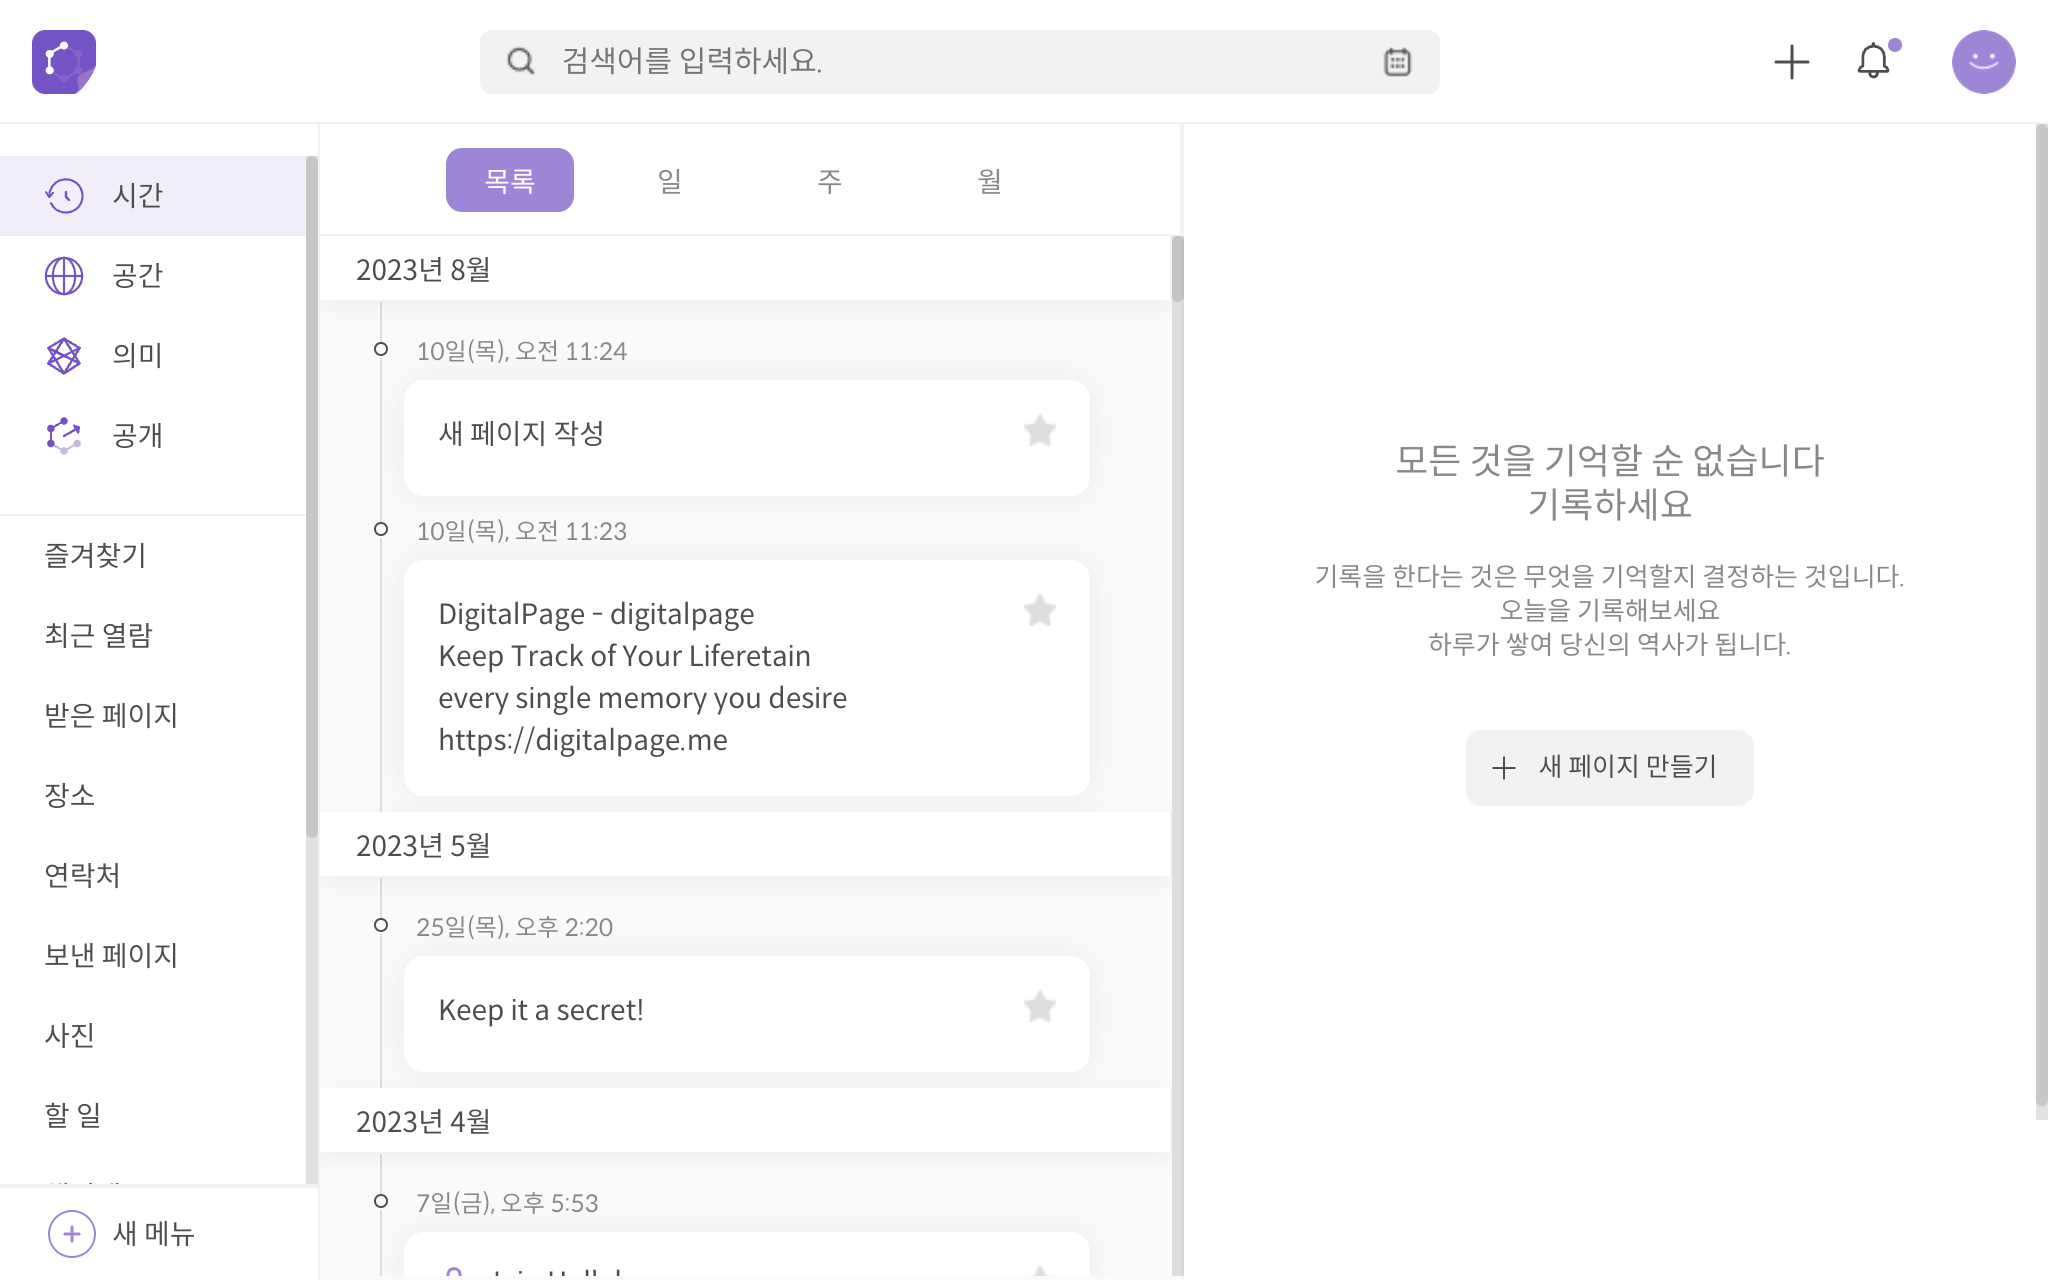The height and width of the screenshot is (1280, 2048).
Task: Open the notifications bell
Action: click(1873, 62)
